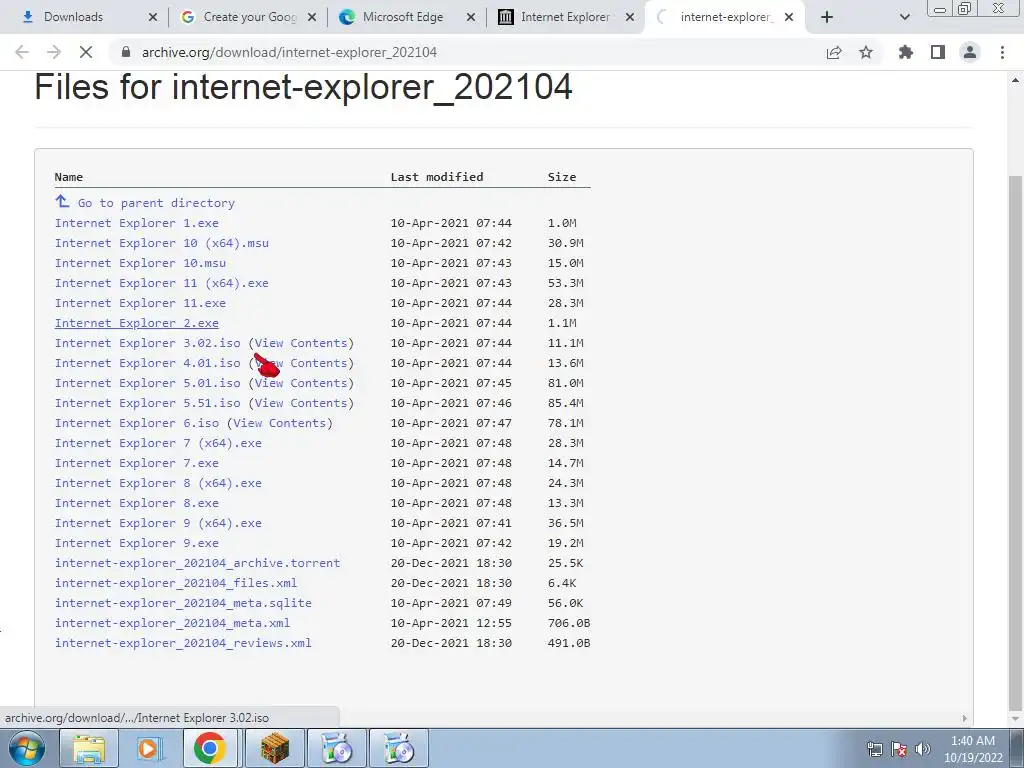Open the network tray icon
The image size is (1024, 768).
tap(874, 749)
